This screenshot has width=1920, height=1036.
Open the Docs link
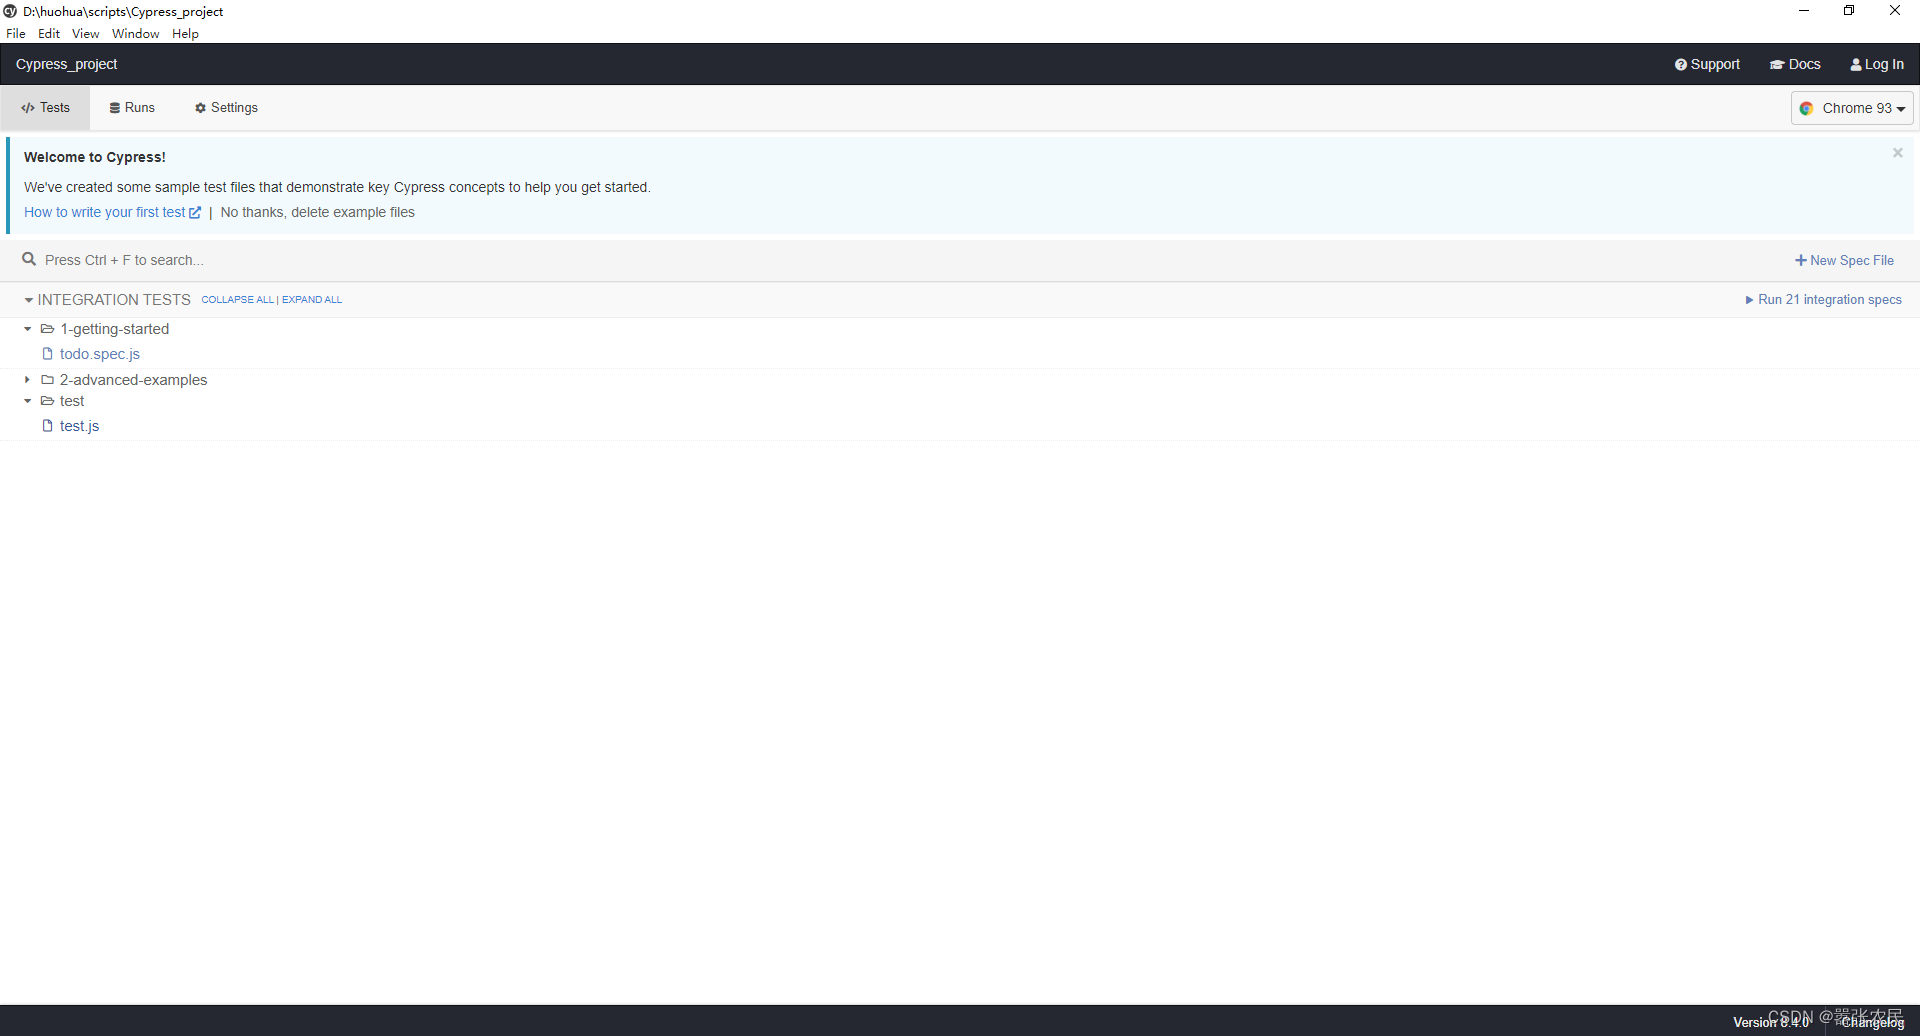(1795, 64)
